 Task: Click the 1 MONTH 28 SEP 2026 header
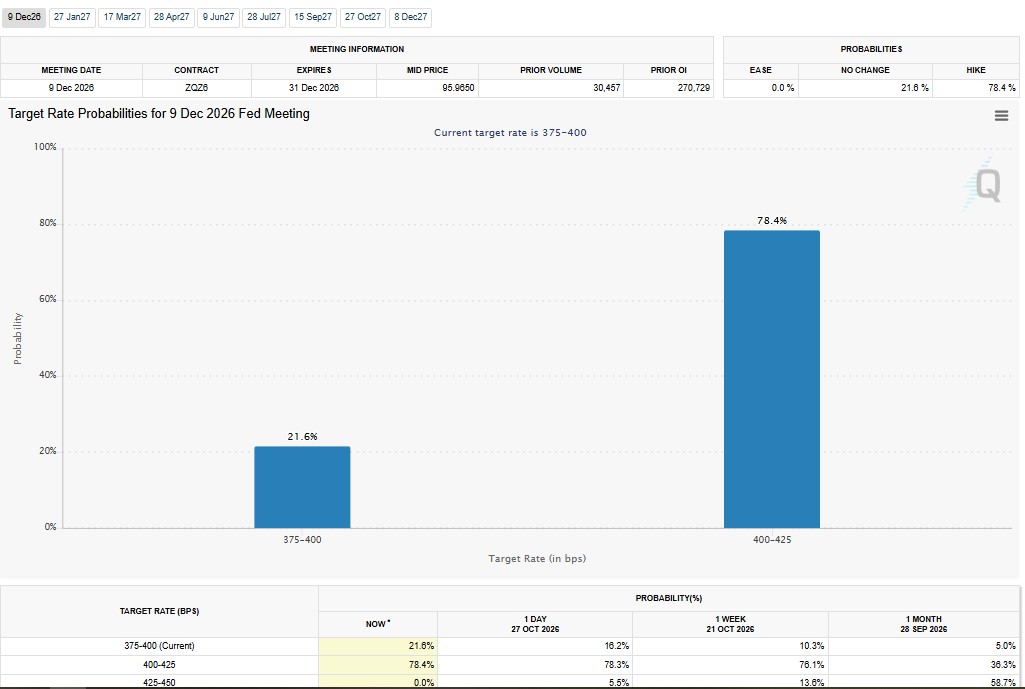click(x=924, y=624)
